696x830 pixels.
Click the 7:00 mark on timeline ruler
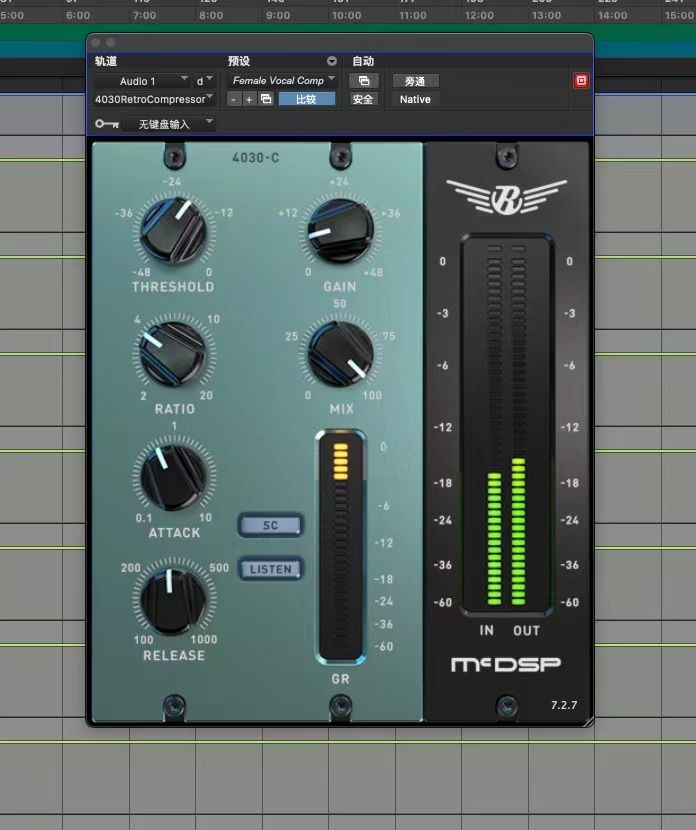pyautogui.click(x=144, y=15)
